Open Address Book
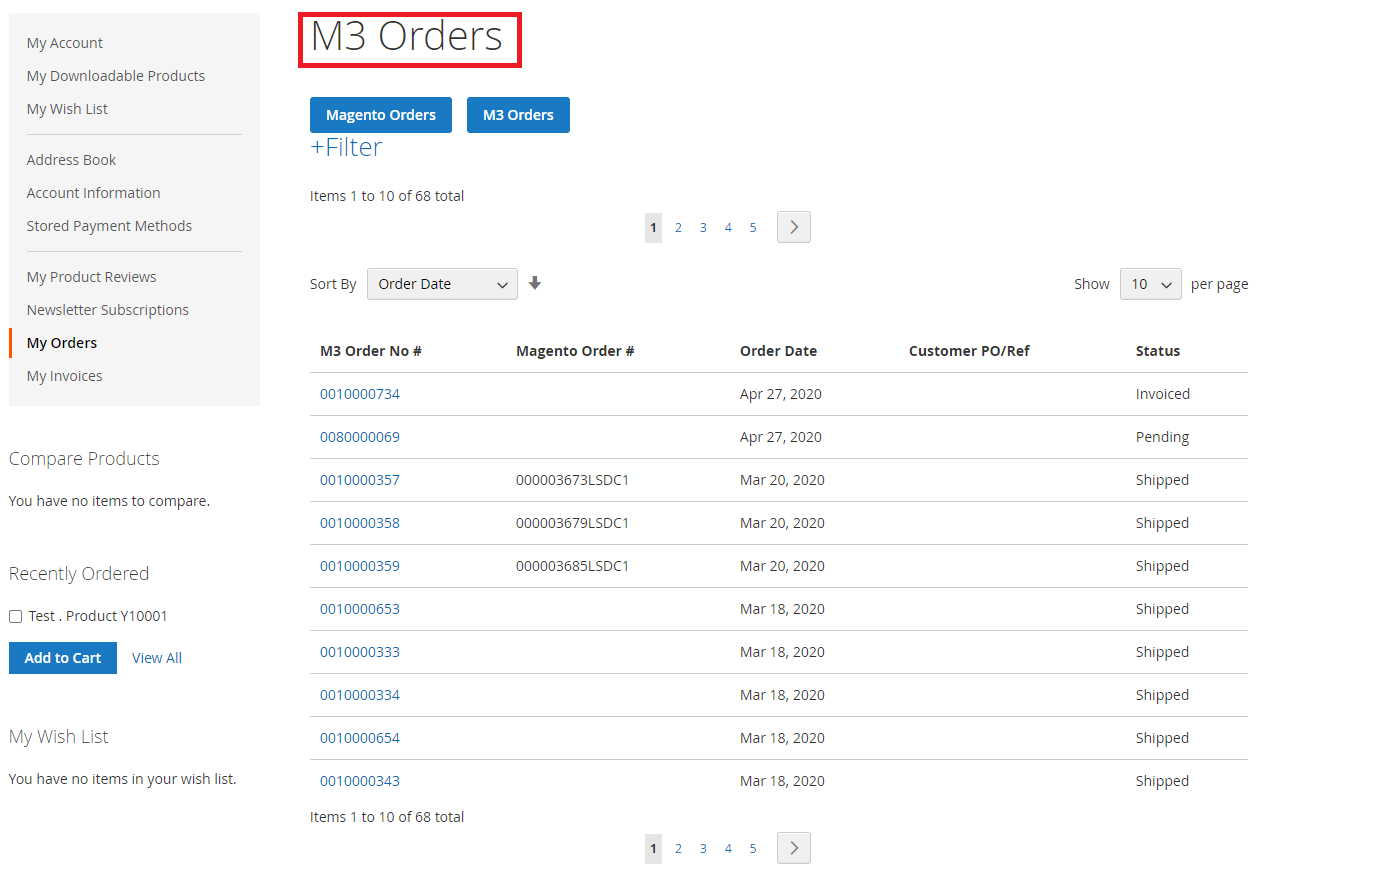Image resolution: width=1397 pixels, height=875 pixels. pos(71,160)
